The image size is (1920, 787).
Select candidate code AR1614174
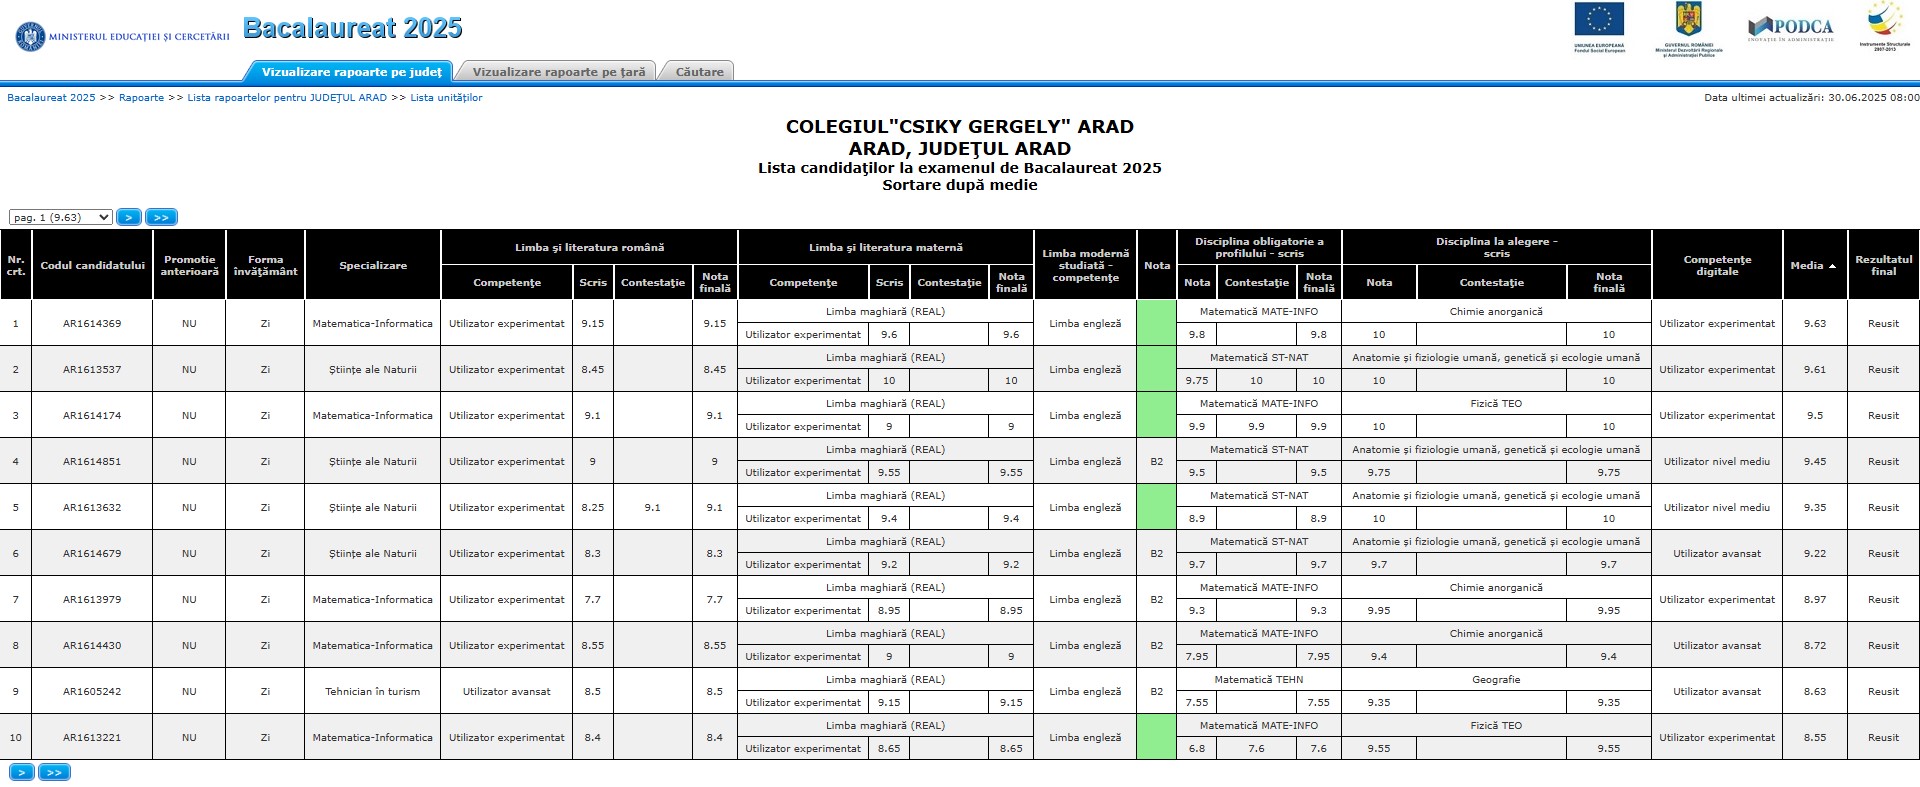92,416
